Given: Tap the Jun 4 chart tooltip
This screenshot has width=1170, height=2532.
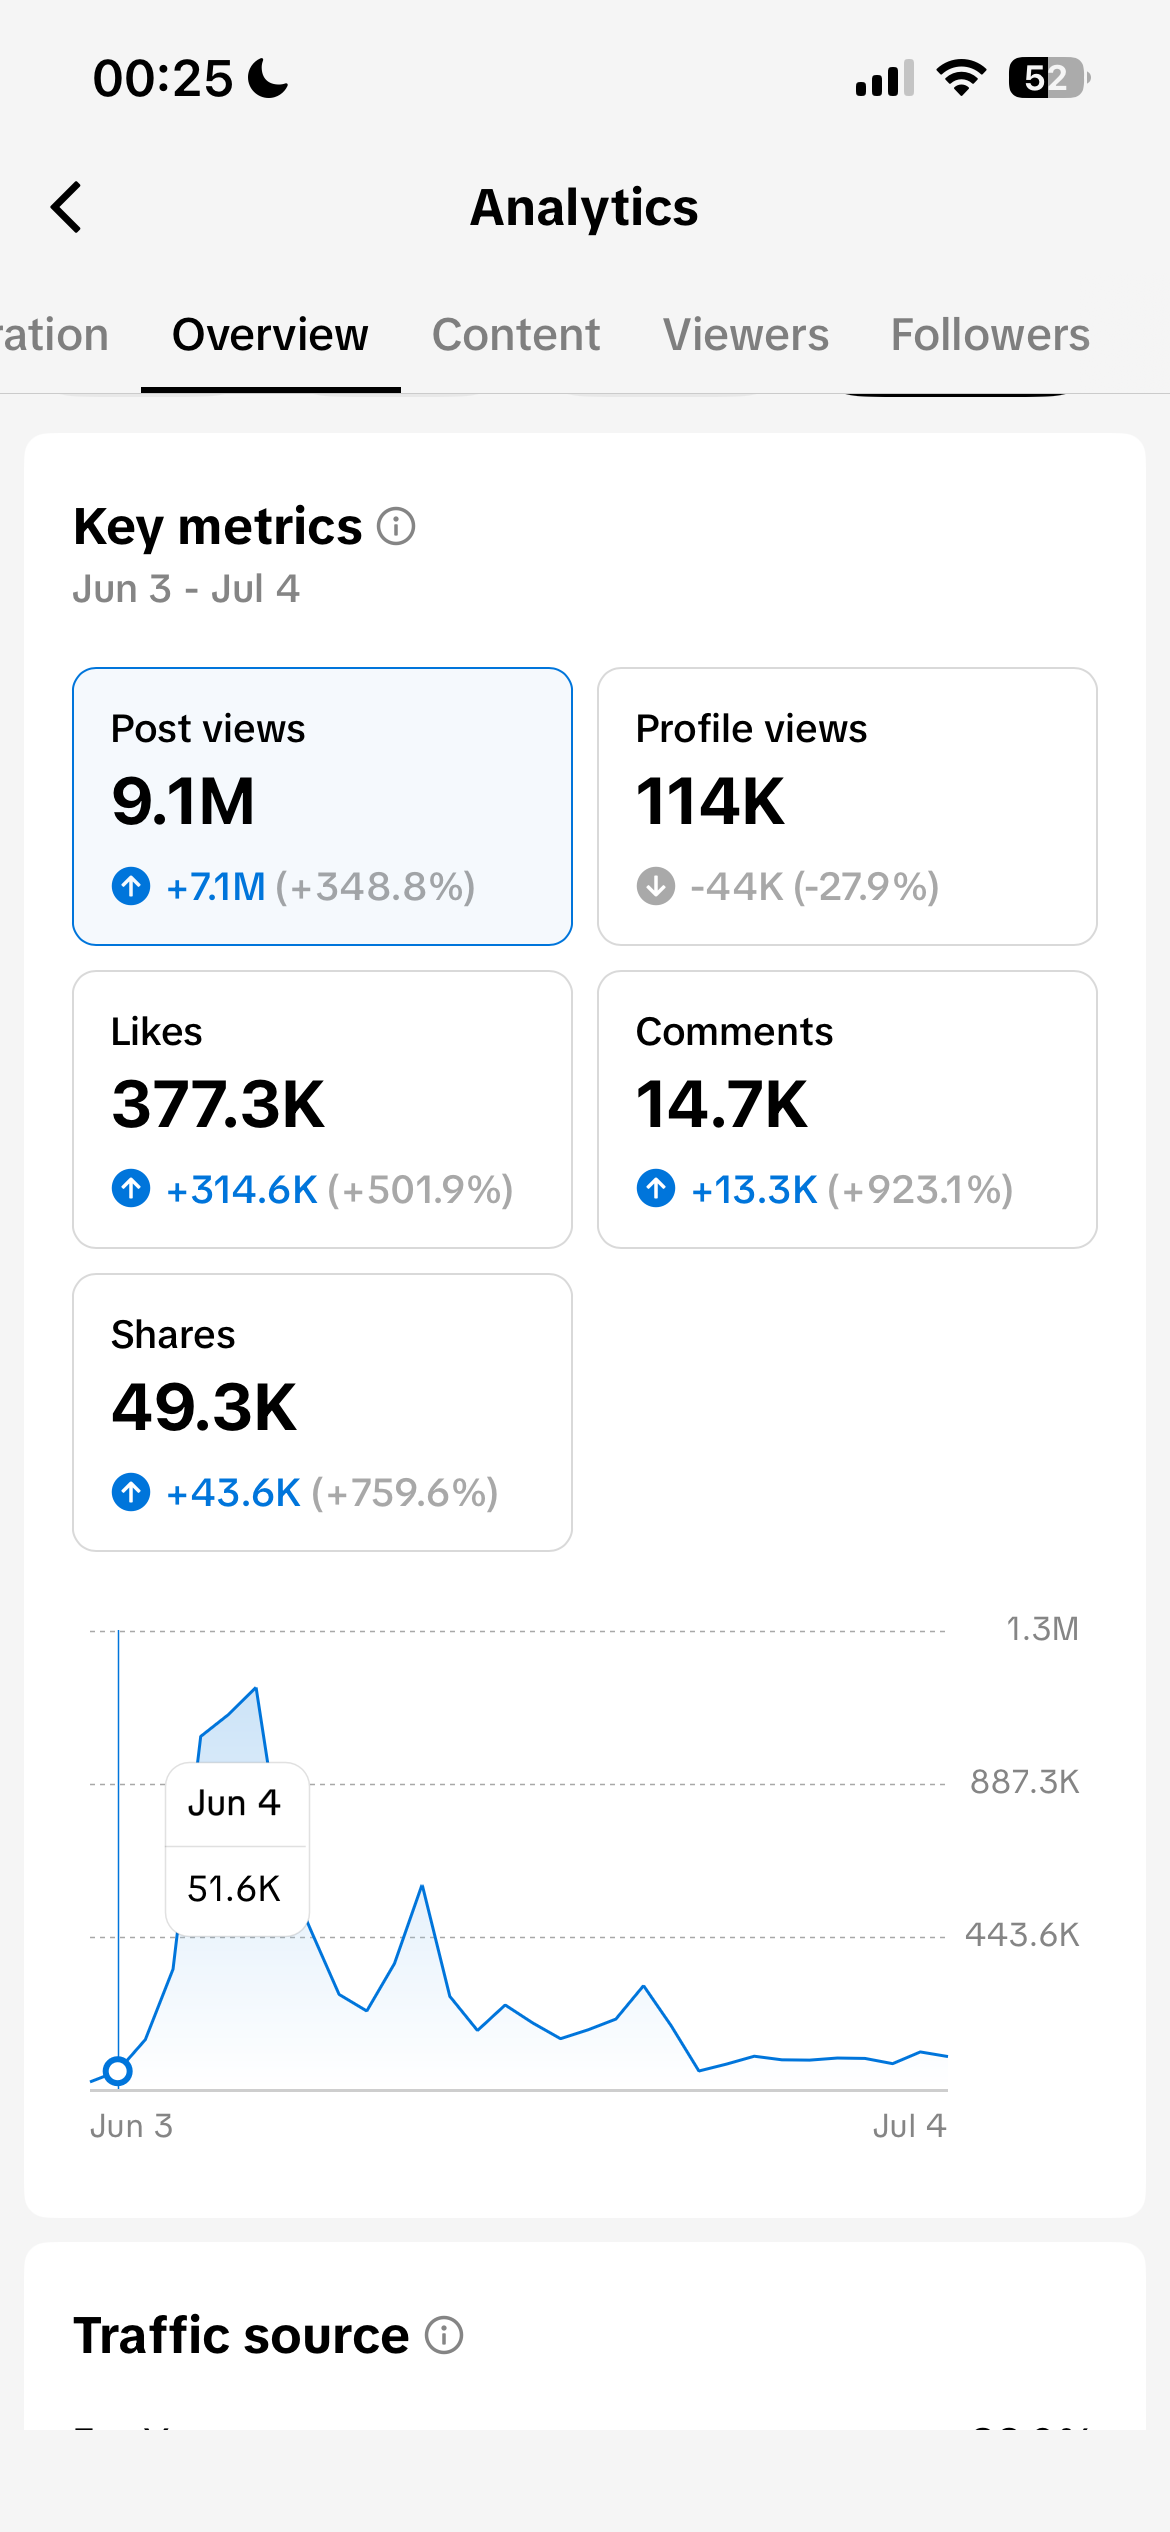Looking at the screenshot, I should point(237,1848).
